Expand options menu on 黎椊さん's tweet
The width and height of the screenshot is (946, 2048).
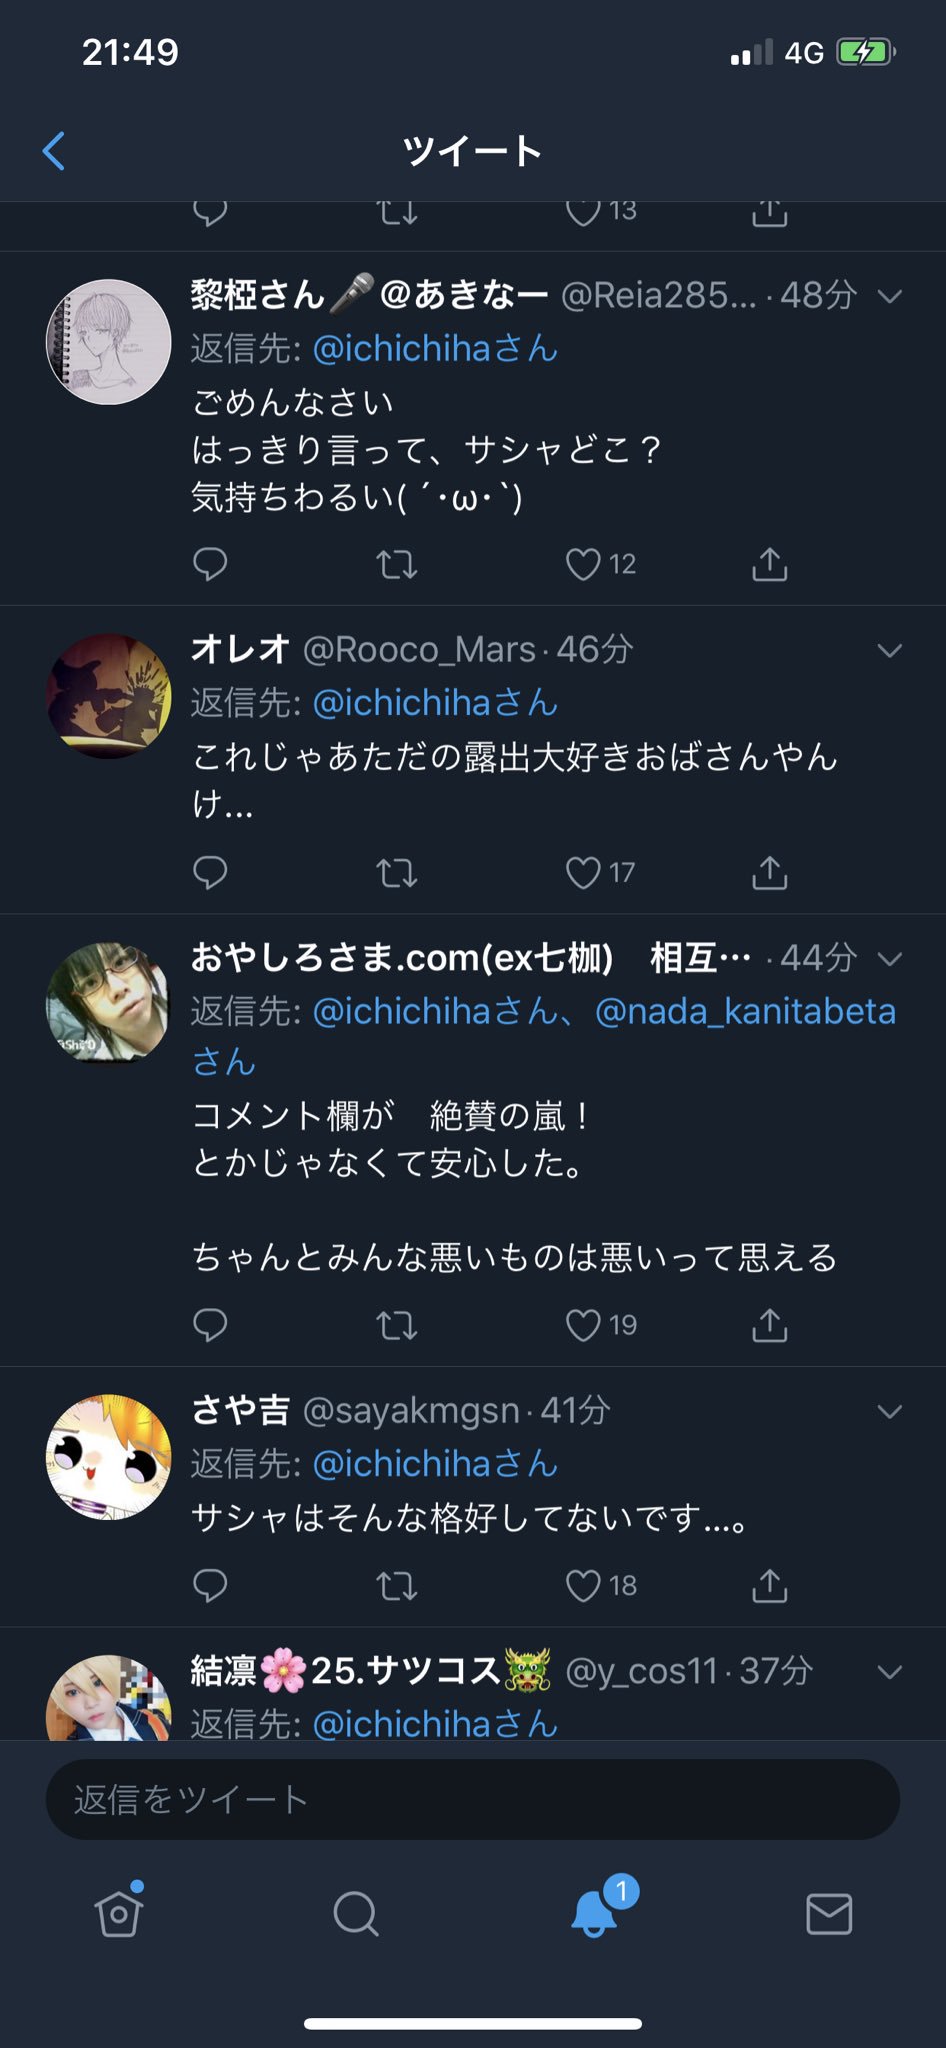click(888, 297)
